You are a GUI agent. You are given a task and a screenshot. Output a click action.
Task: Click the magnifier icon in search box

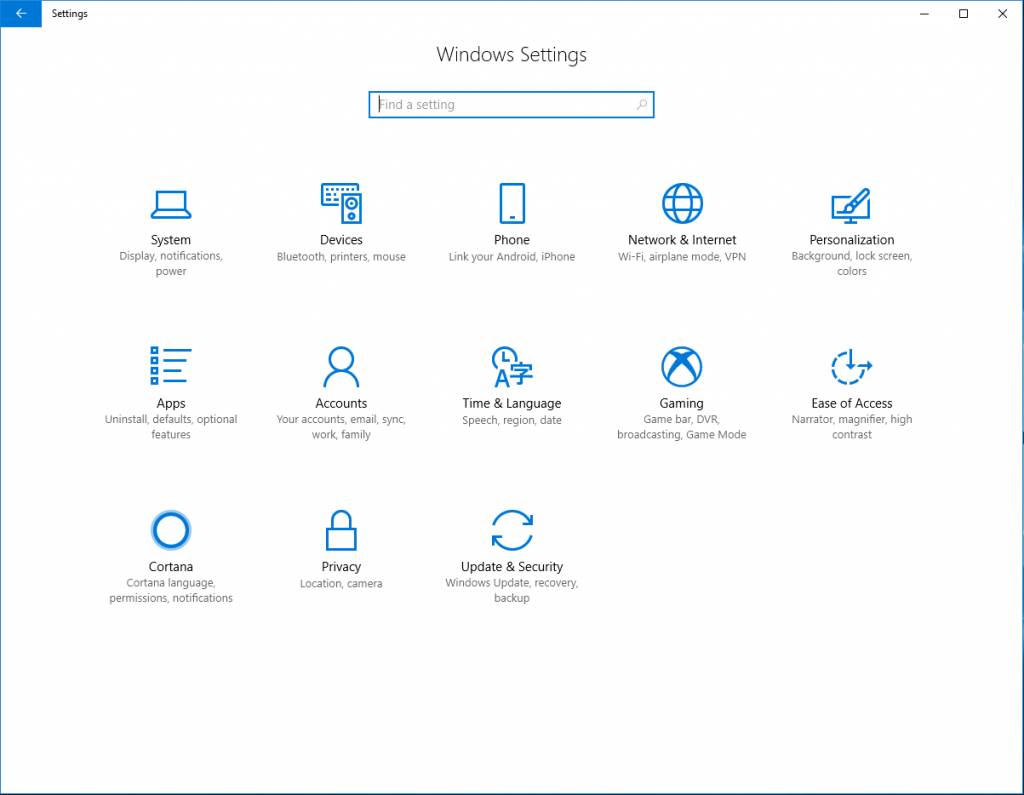click(x=642, y=105)
